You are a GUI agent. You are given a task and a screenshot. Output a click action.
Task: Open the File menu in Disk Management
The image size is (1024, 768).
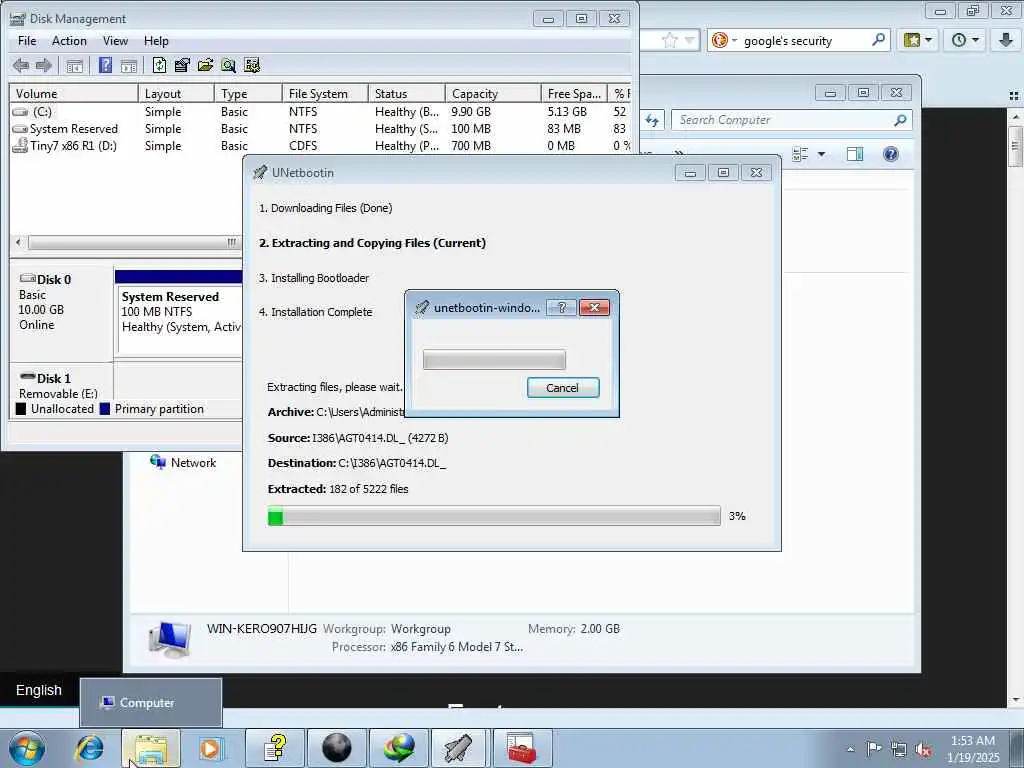pos(27,40)
